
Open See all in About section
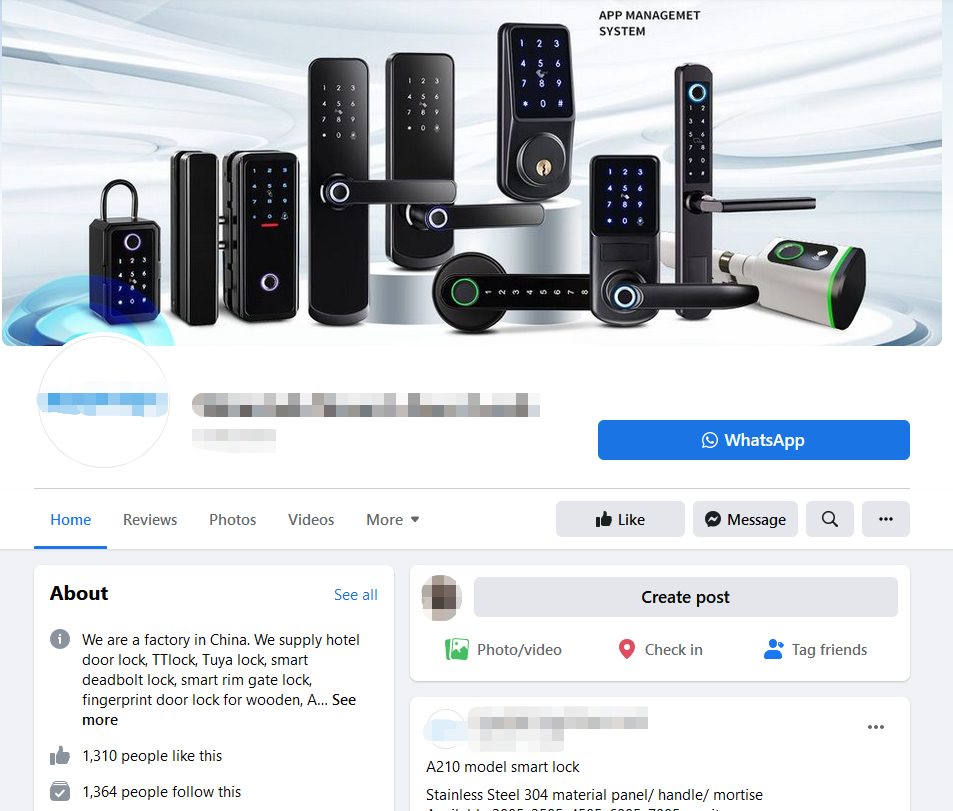point(356,595)
